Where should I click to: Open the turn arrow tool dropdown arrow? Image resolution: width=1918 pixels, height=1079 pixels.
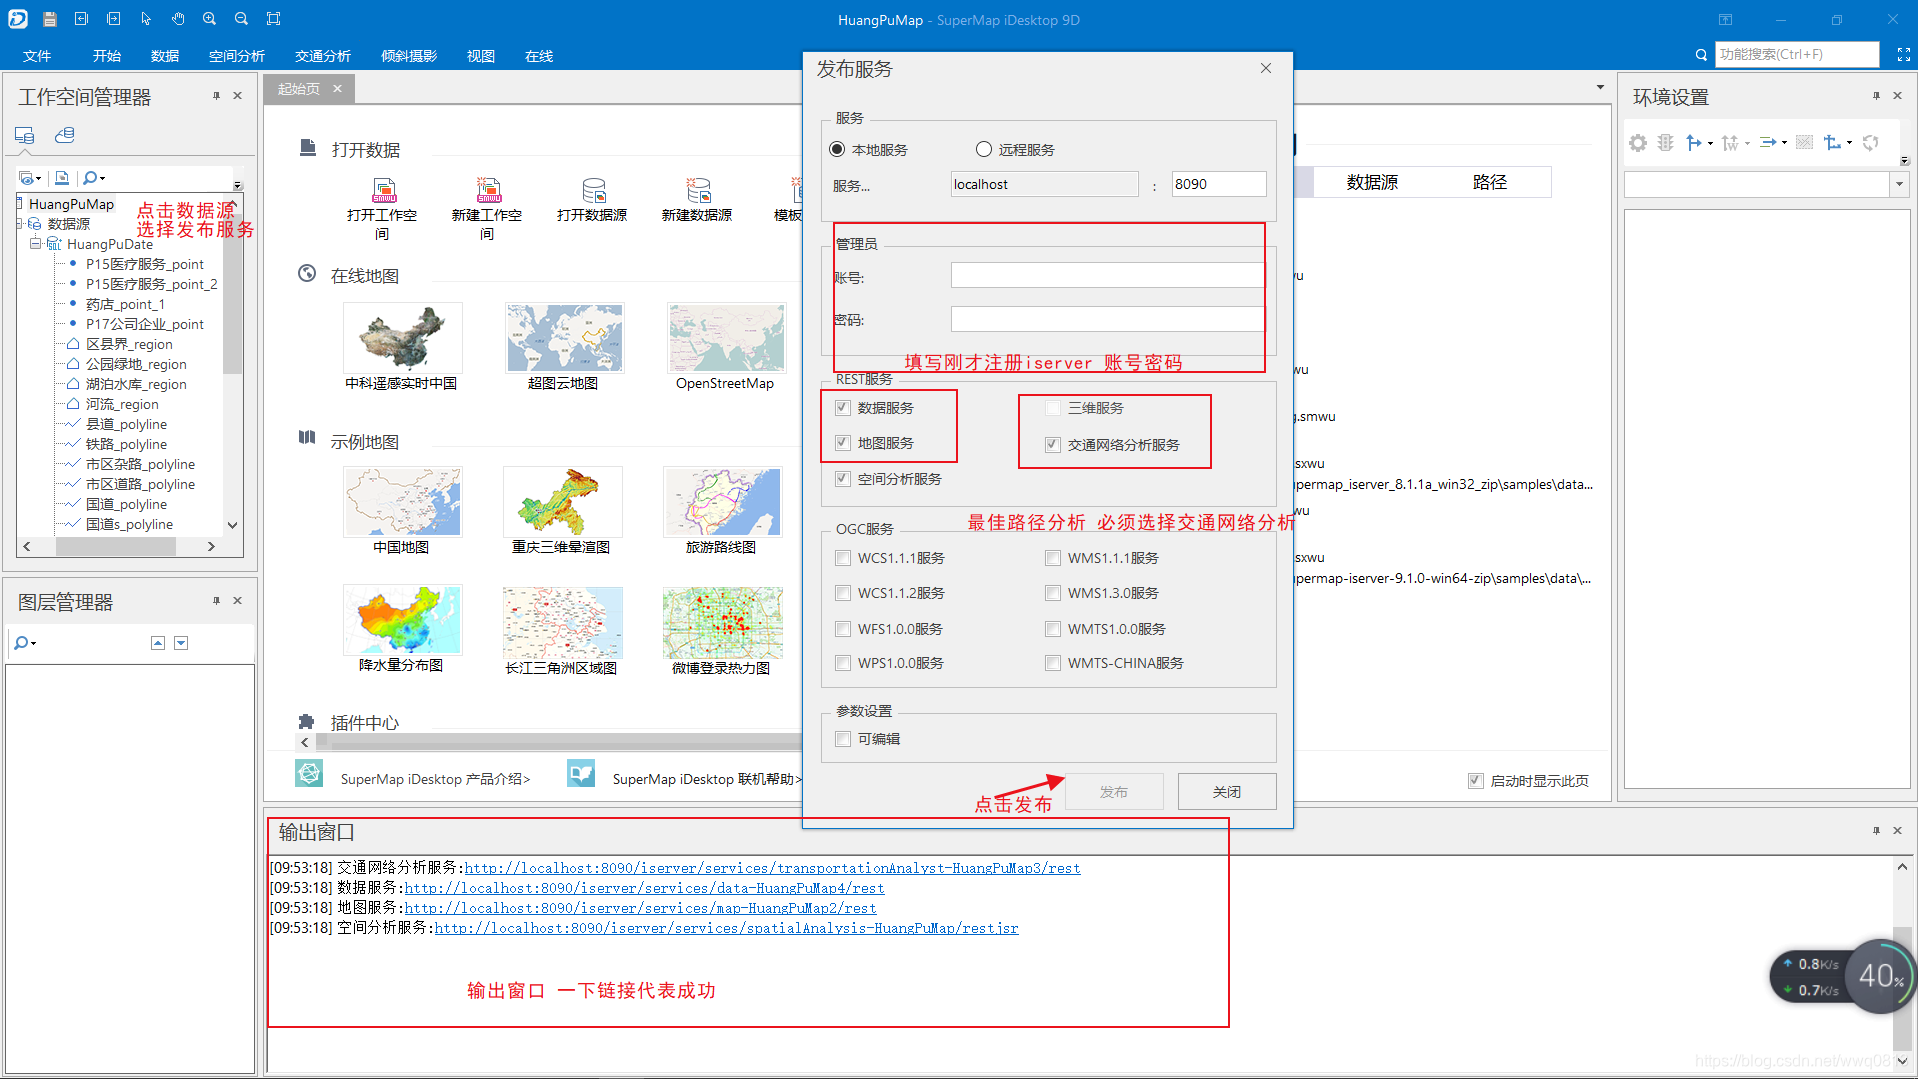click(1710, 144)
